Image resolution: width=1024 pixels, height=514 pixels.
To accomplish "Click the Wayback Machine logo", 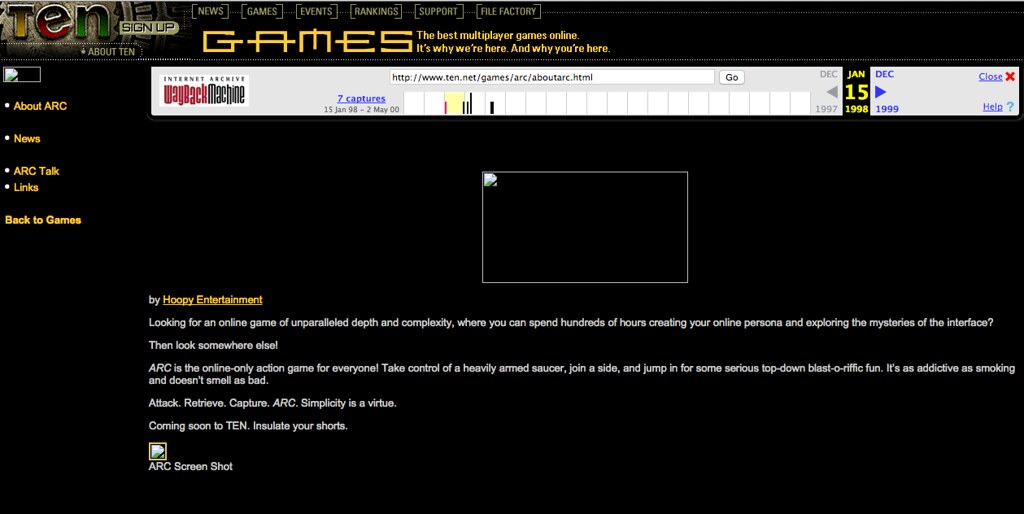I will tap(205, 91).
